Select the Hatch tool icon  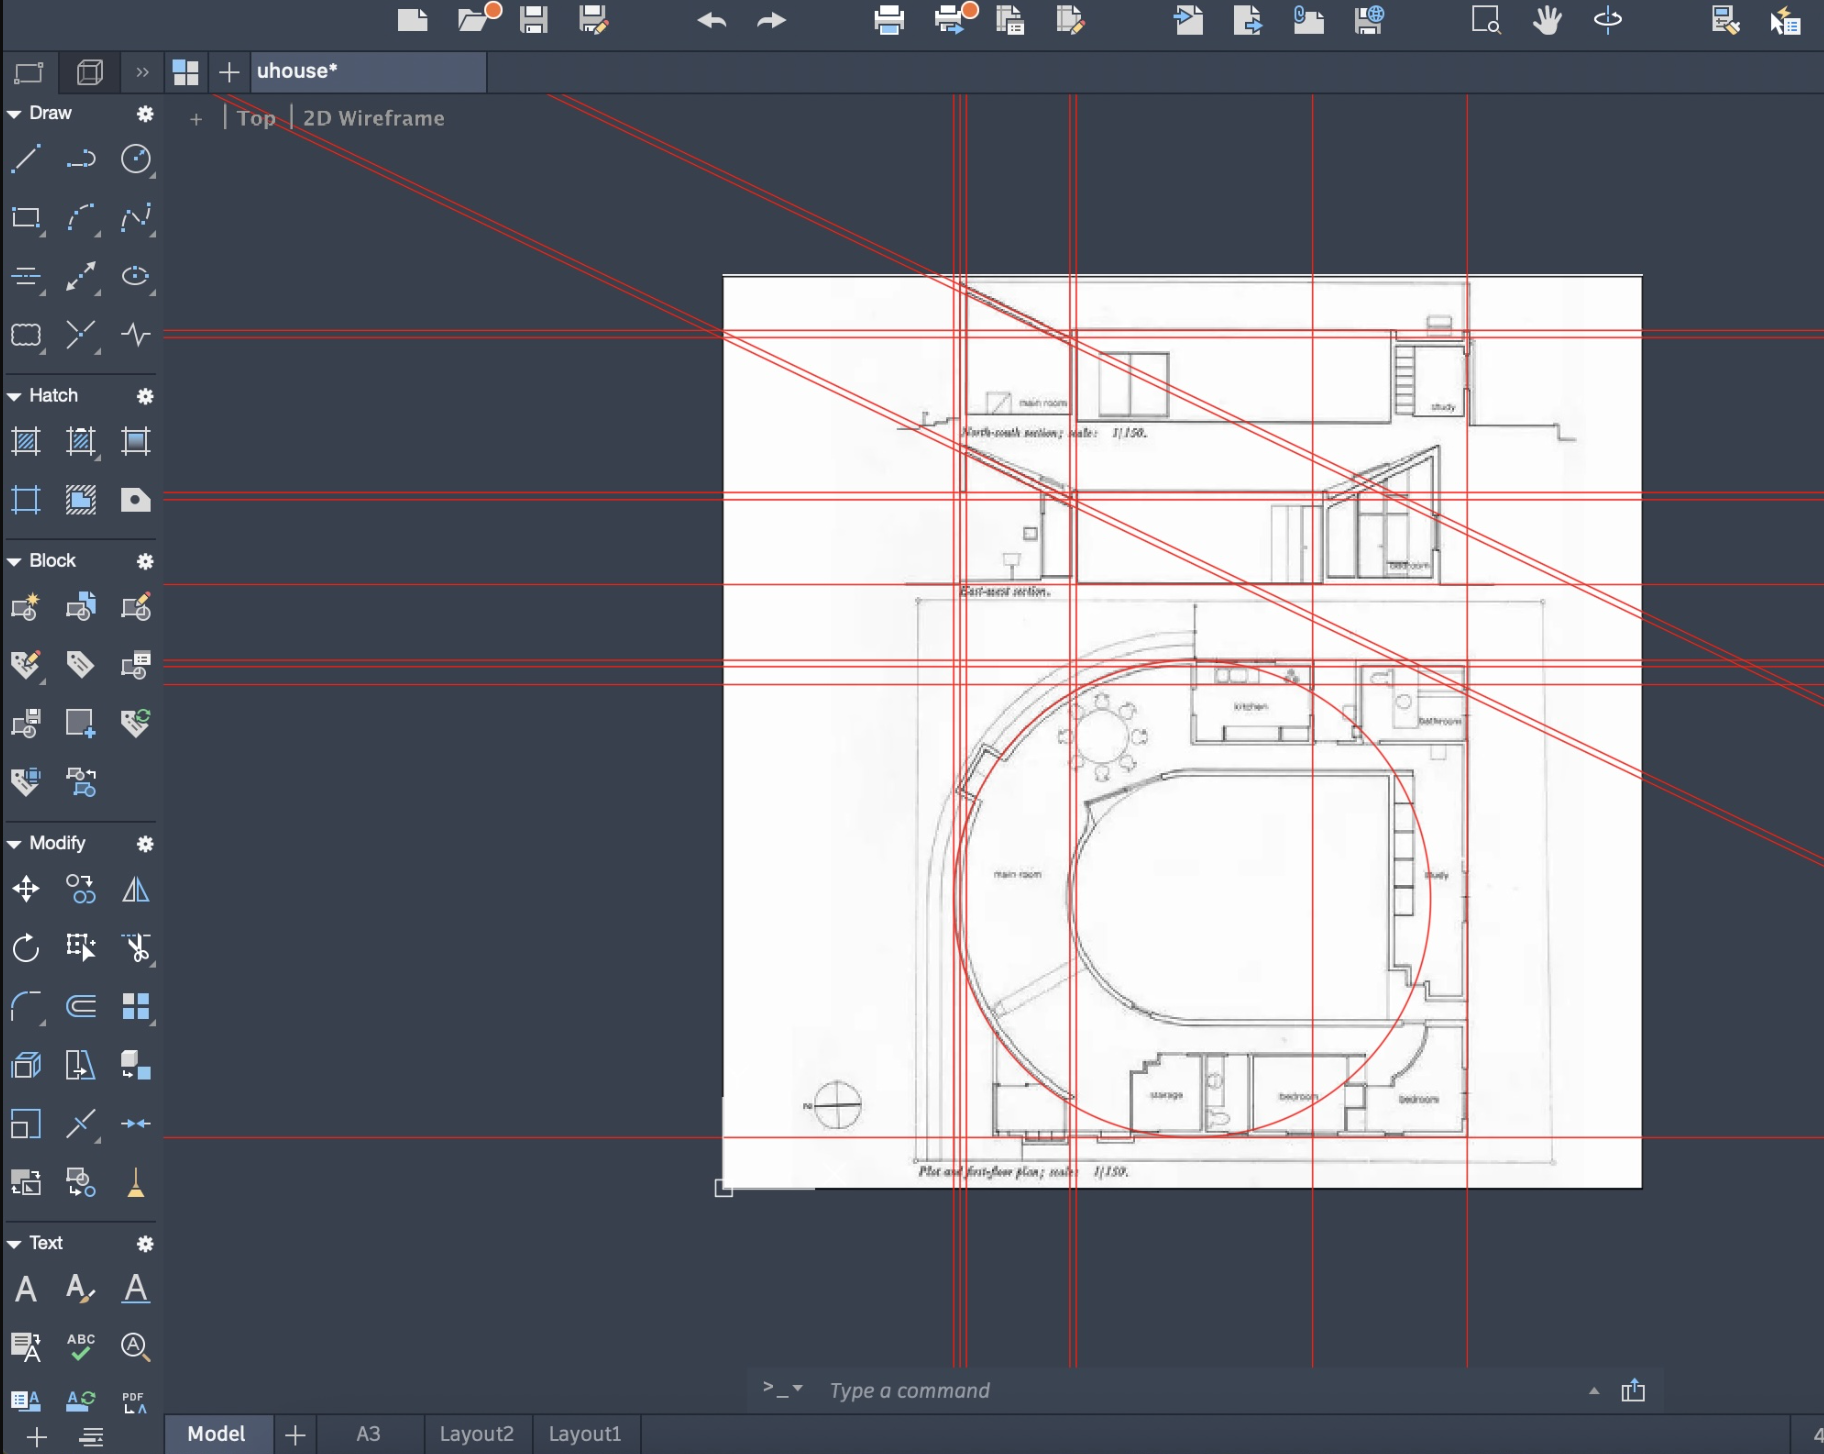pyautogui.click(x=26, y=441)
